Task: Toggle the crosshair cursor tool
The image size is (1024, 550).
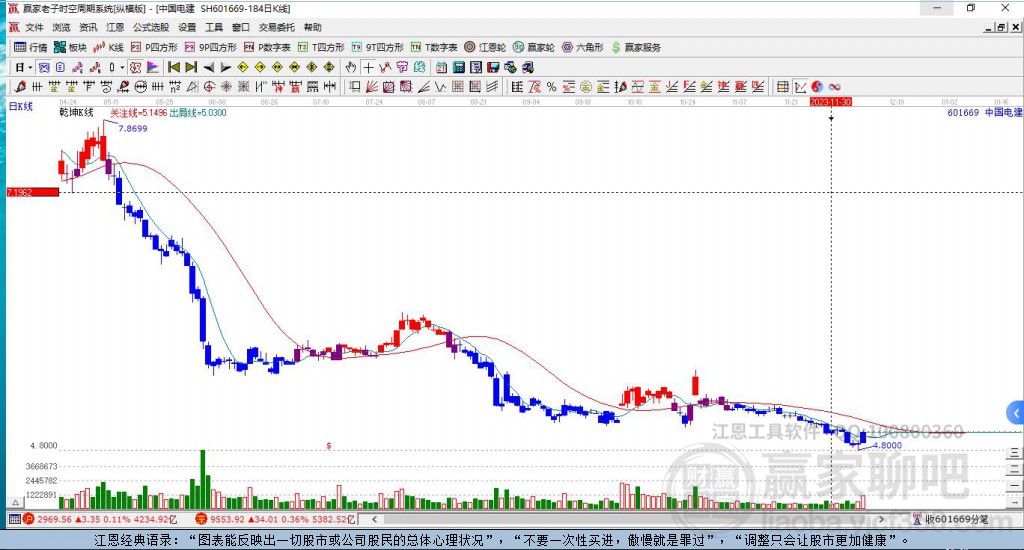Action: [x=368, y=67]
